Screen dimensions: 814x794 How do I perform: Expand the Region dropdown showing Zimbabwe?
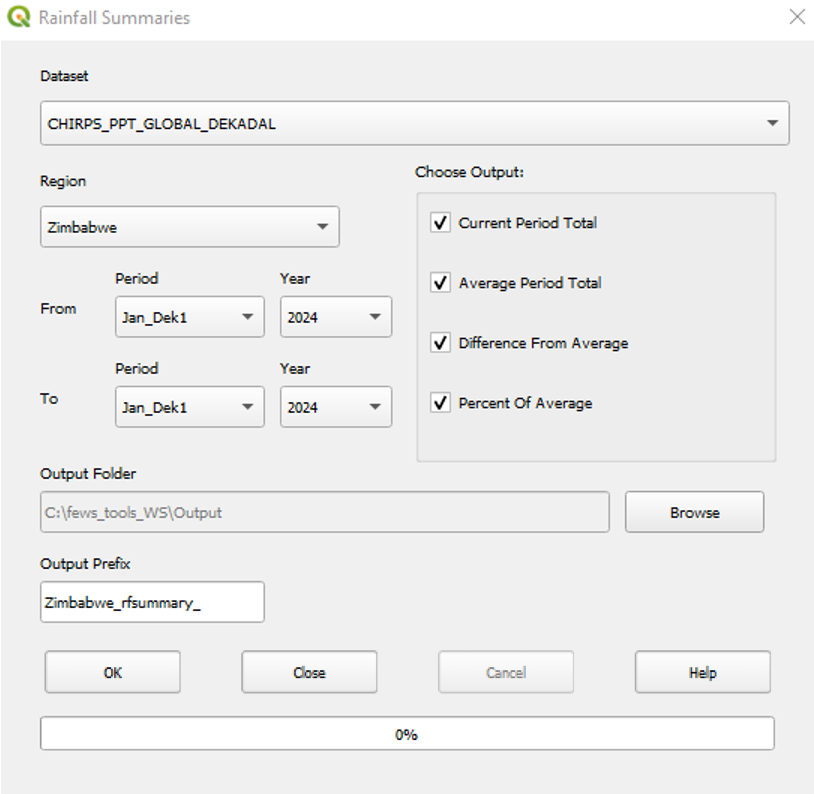[189, 227]
